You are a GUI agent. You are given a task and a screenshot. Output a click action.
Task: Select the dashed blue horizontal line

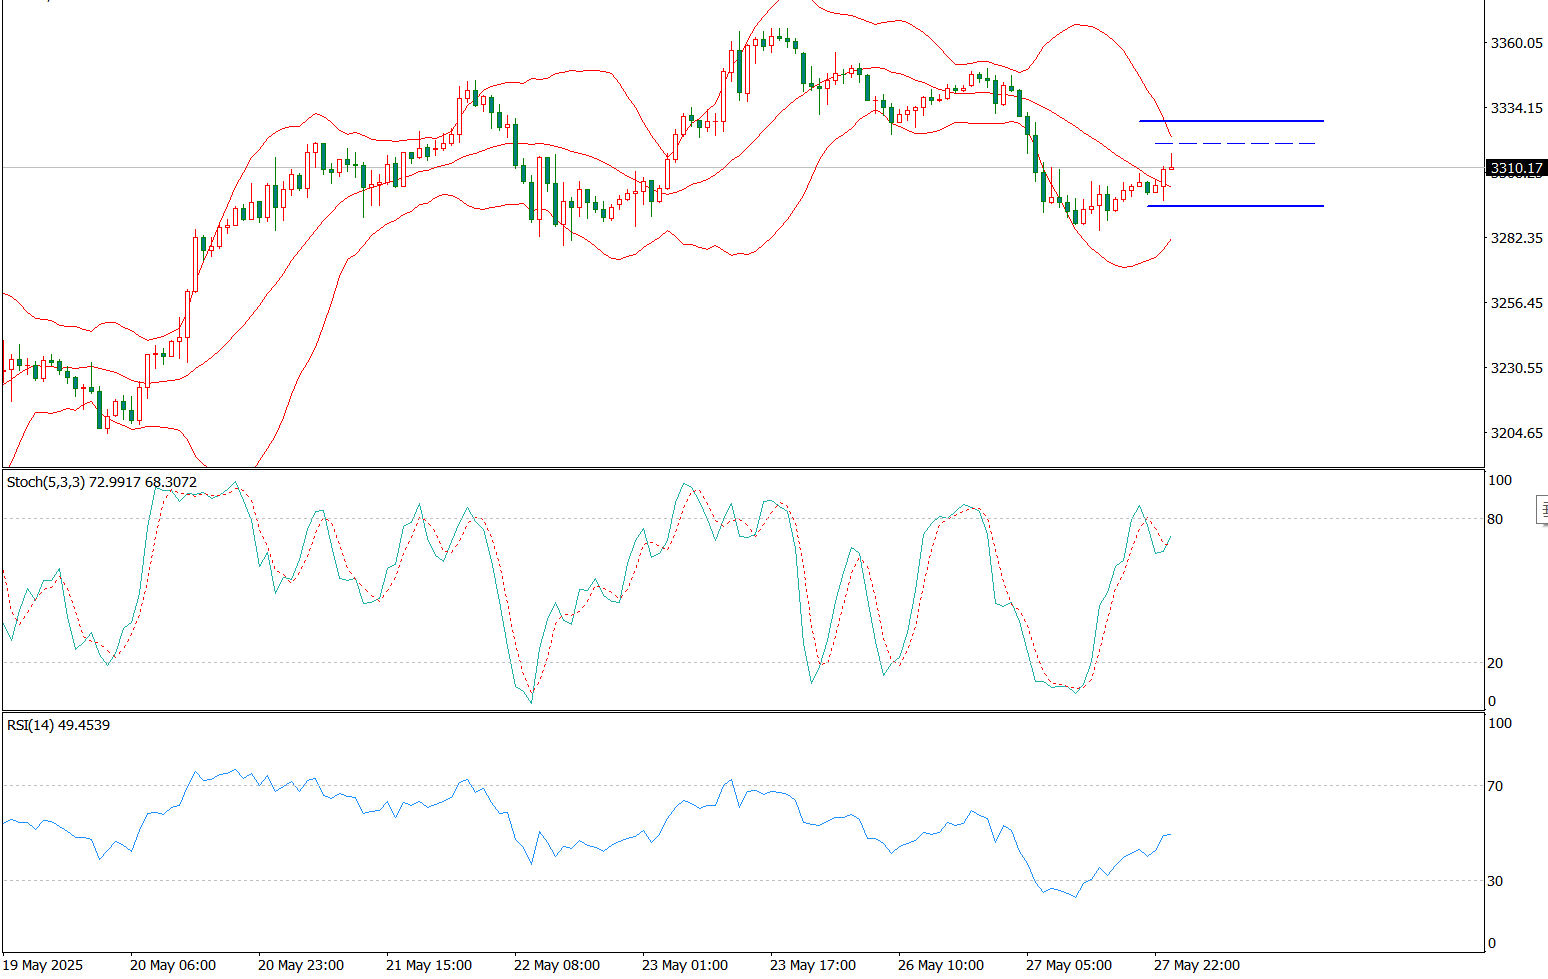1240,144
